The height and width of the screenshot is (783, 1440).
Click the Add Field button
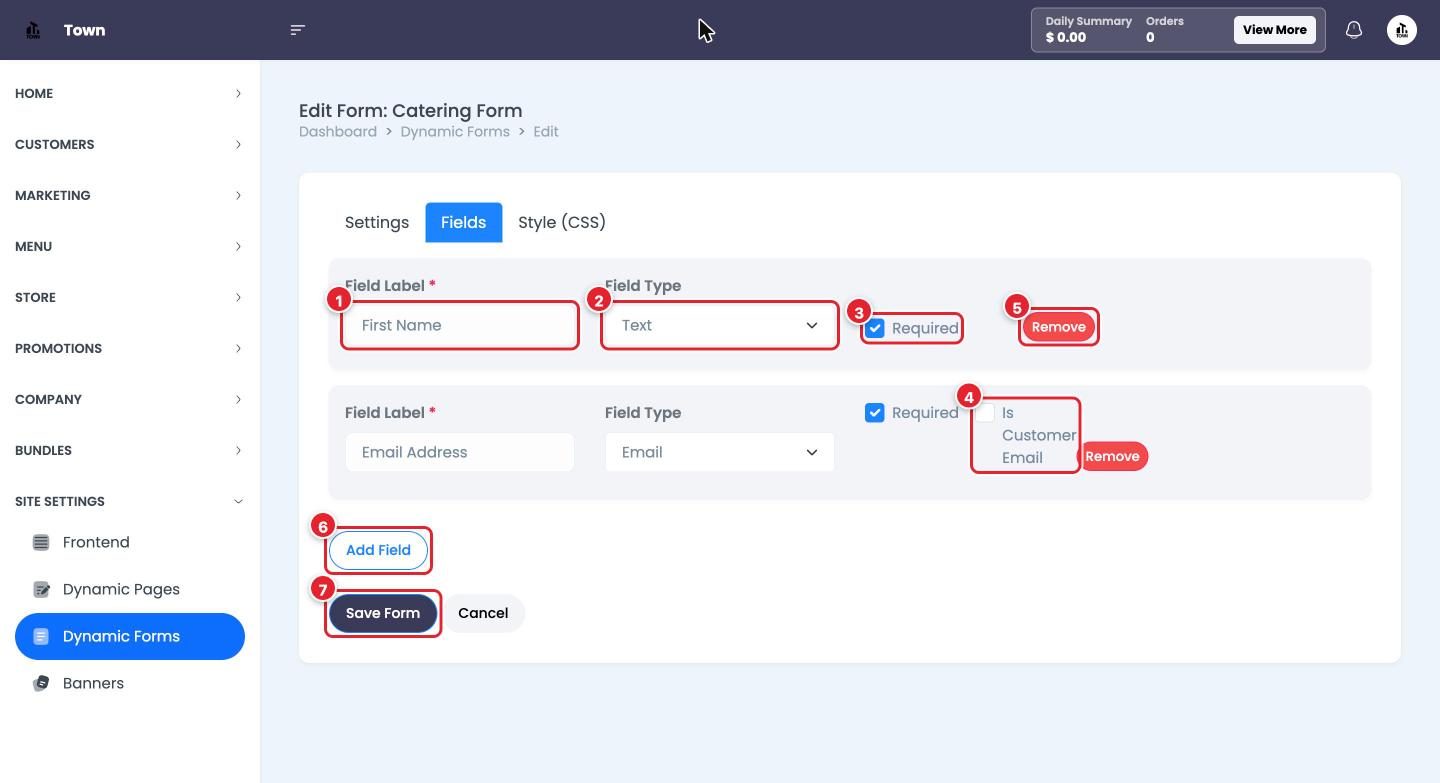pyautogui.click(x=378, y=550)
